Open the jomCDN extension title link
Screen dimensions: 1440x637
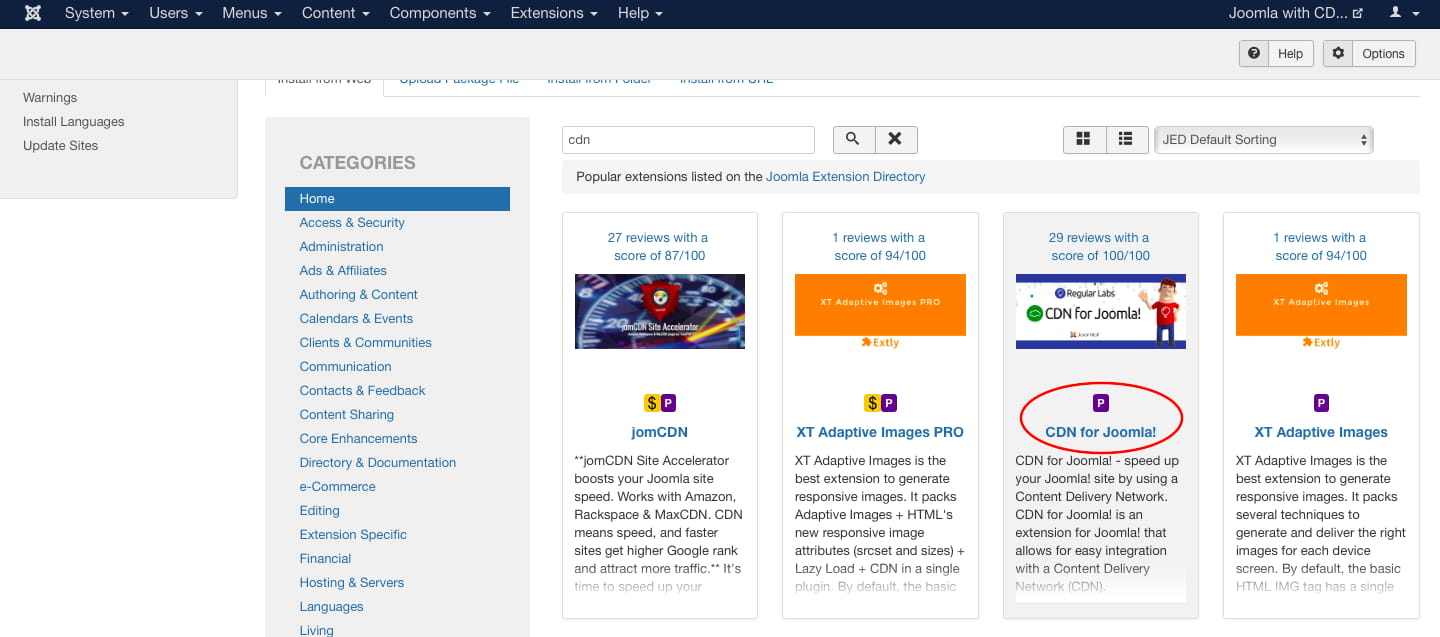660,432
